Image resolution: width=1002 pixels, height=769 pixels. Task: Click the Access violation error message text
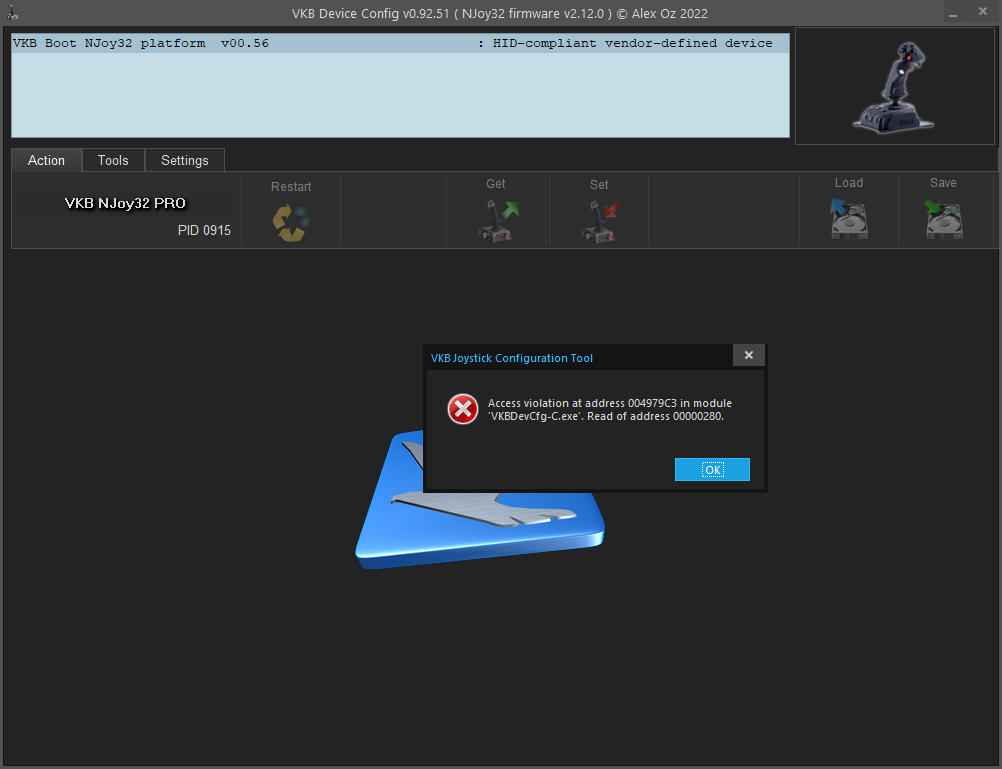coord(610,410)
